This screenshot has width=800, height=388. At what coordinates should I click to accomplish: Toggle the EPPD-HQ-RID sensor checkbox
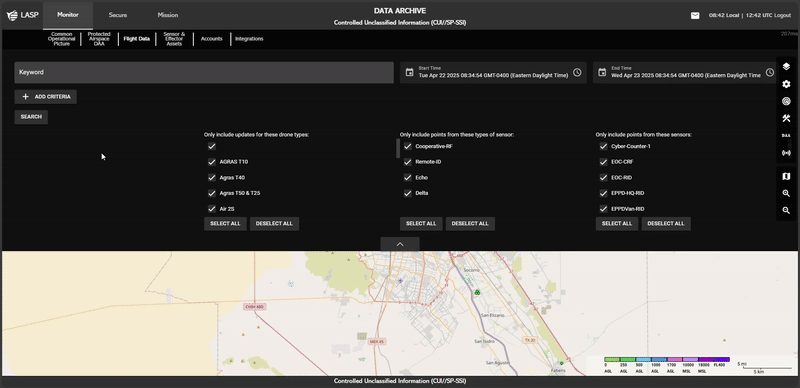[604, 193]
